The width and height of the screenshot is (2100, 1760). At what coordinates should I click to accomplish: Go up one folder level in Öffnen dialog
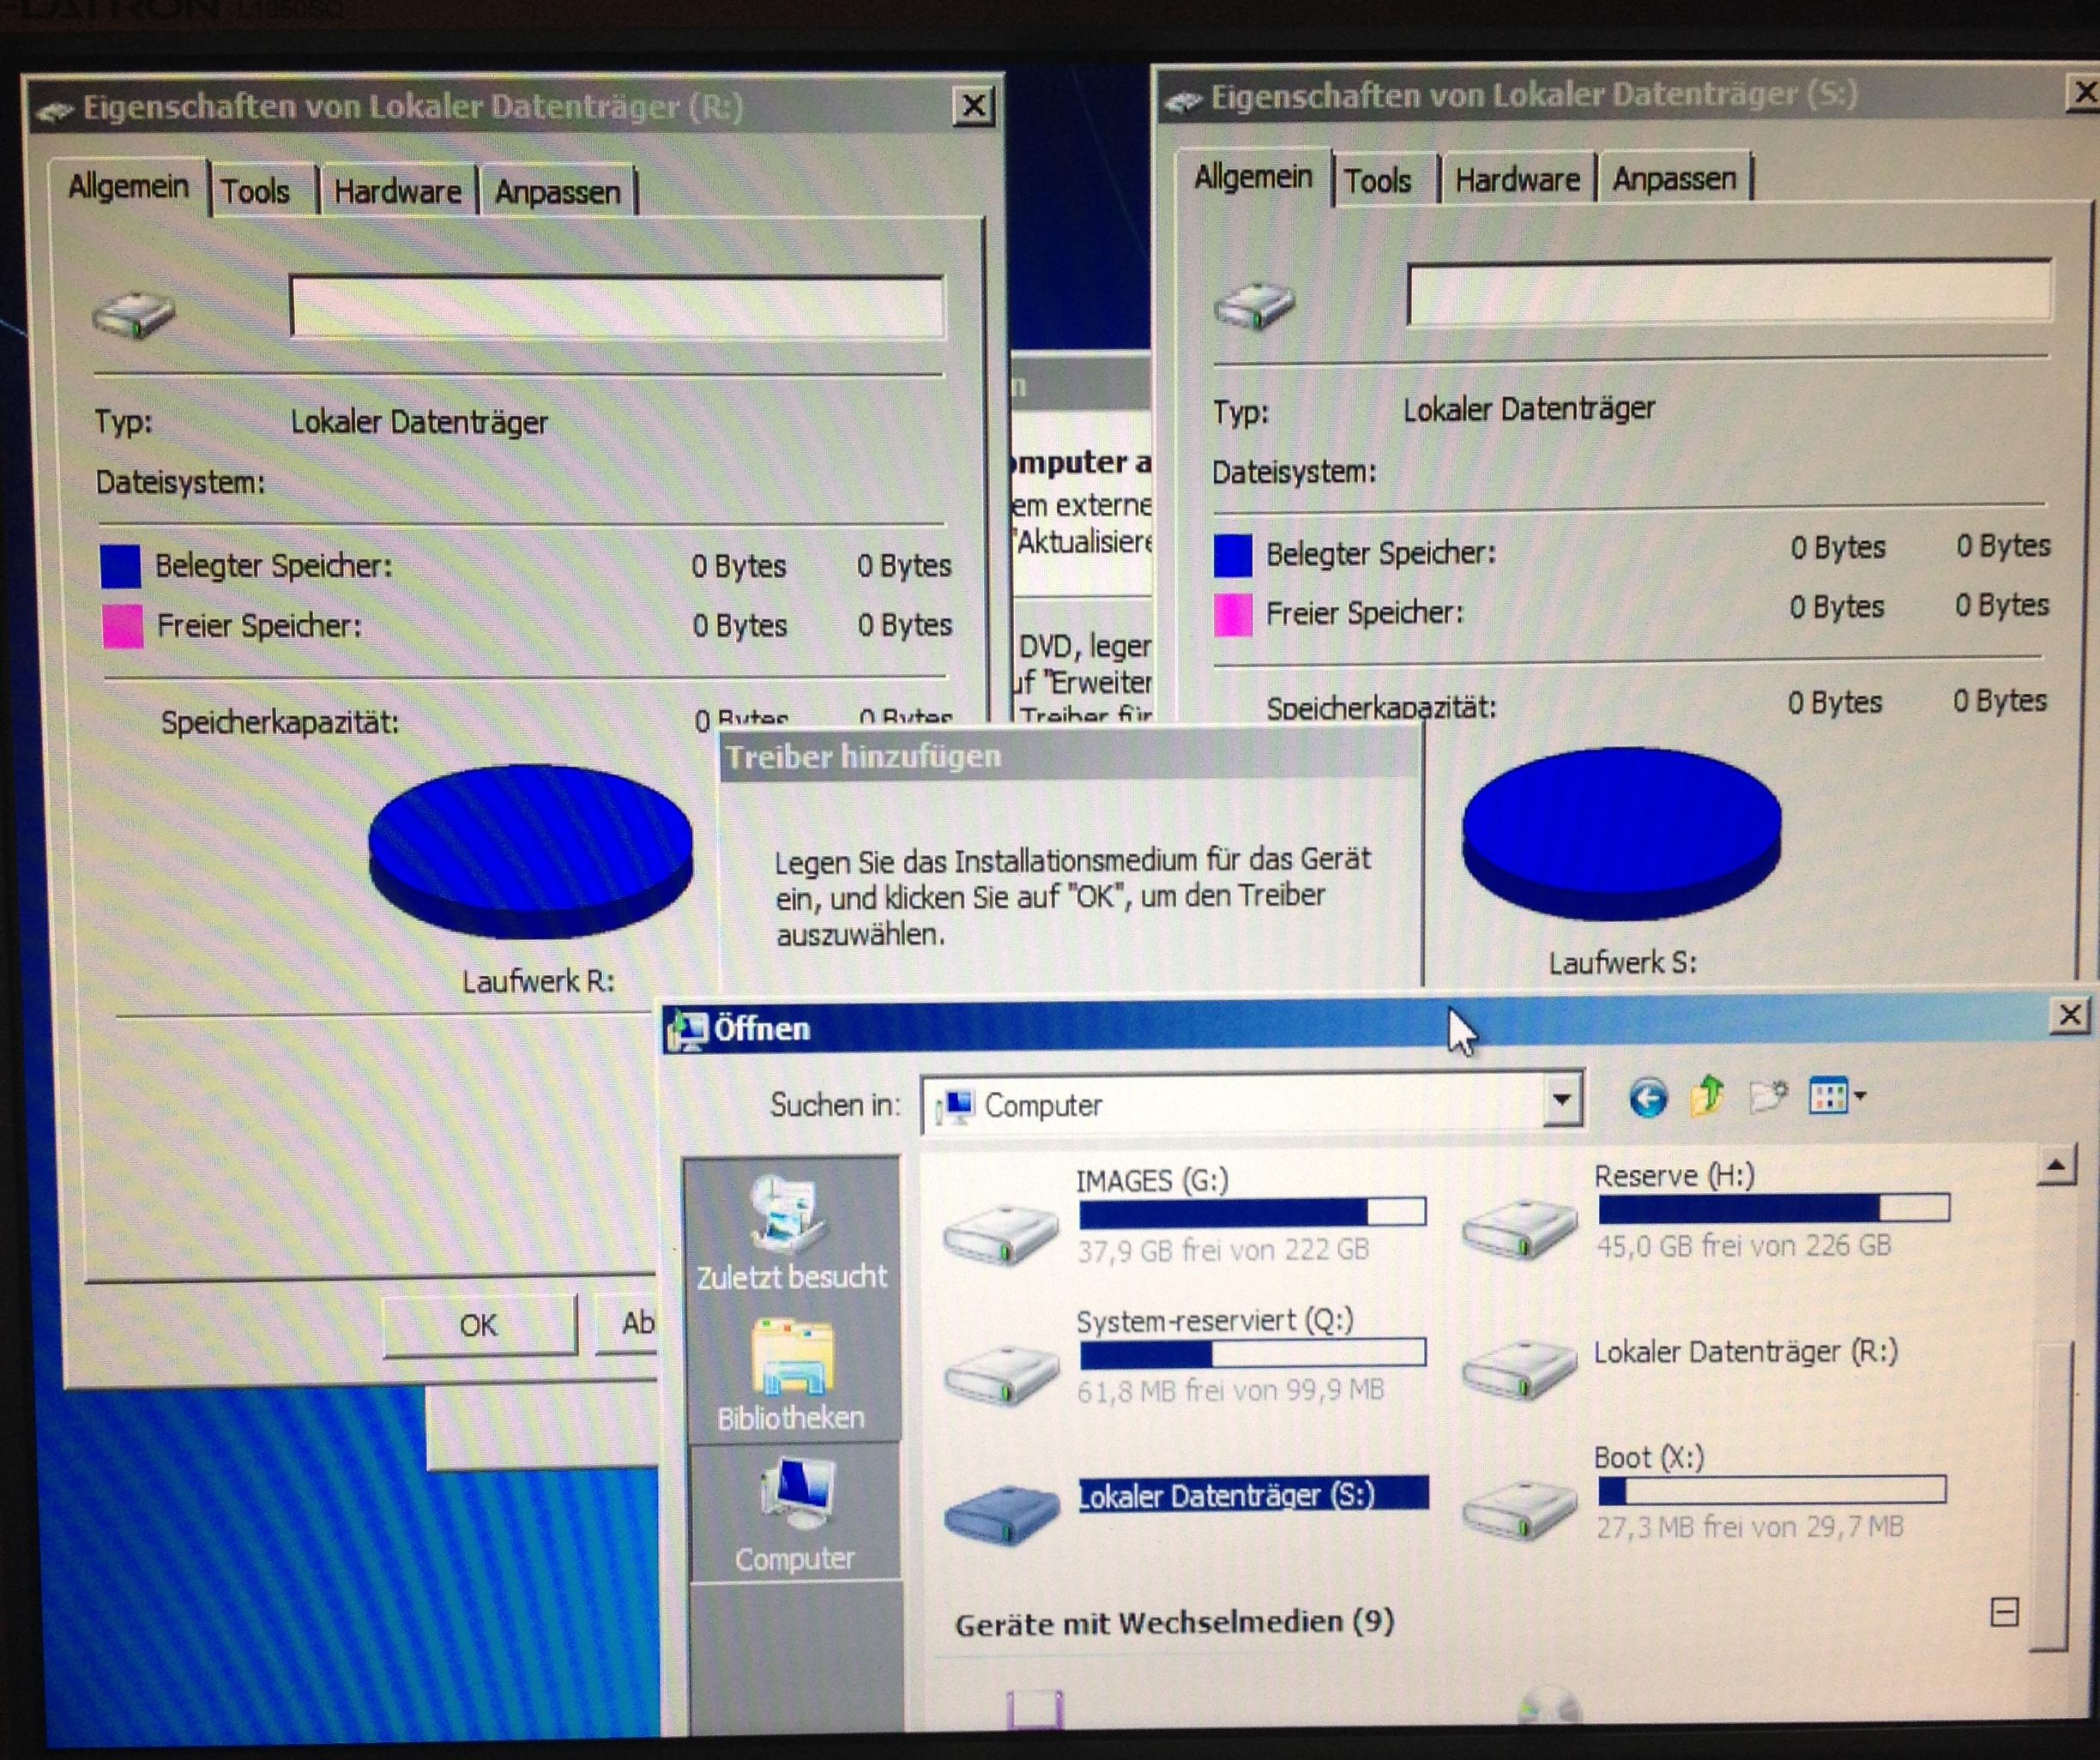pyautogui.click(x=1707, y=1096)
